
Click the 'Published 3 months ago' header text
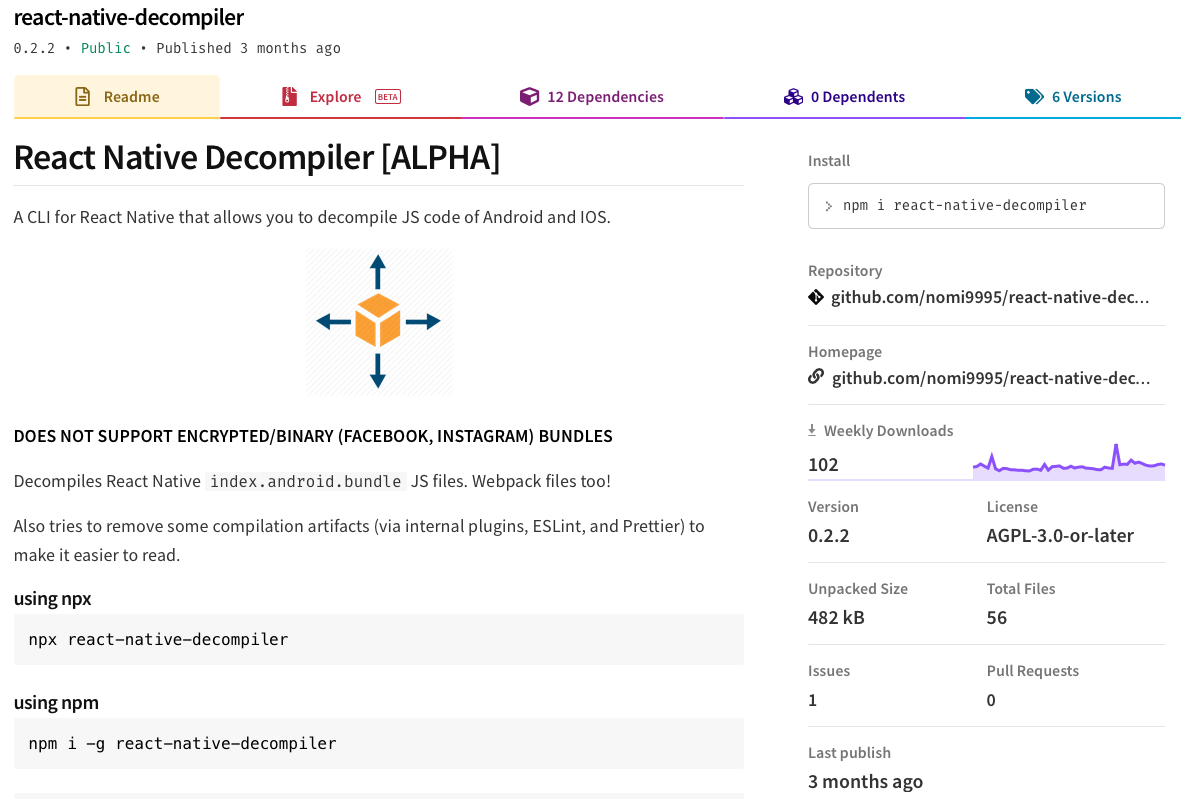tap(249, 48)
